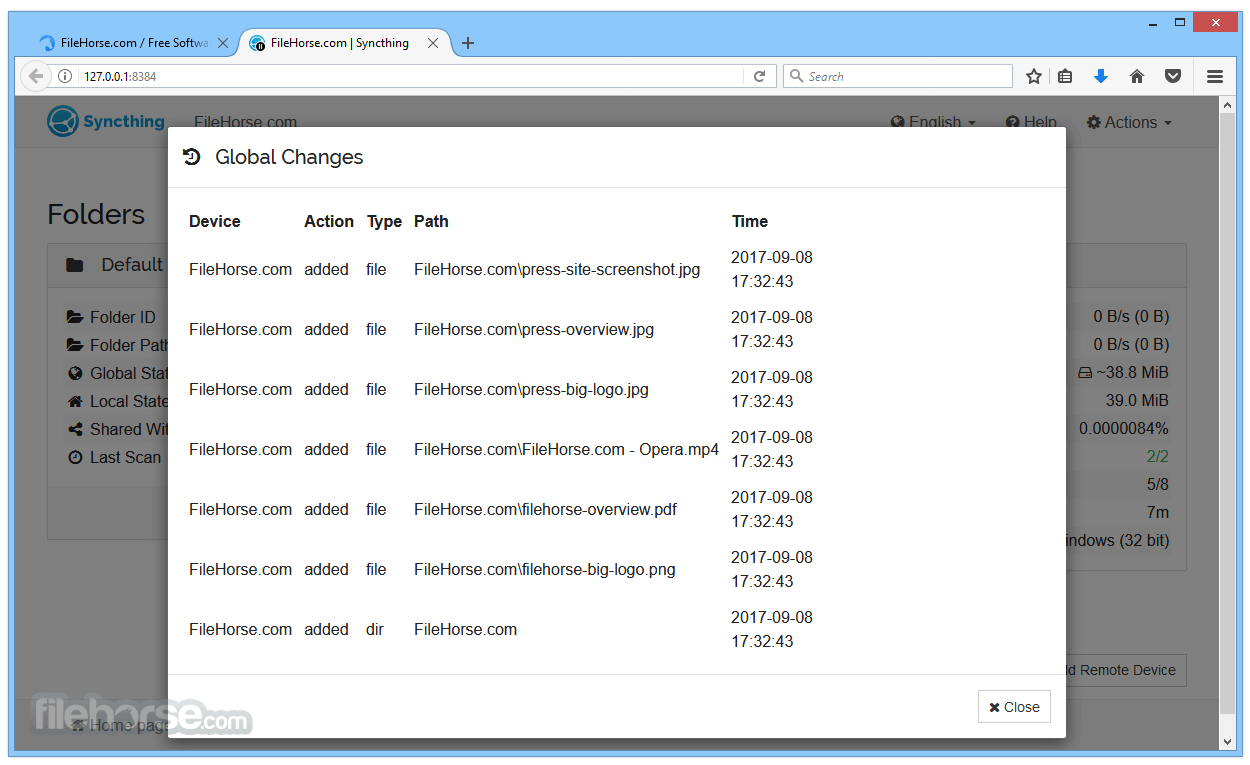The image size is (1250, 765).
Task: Click the Global Changes history icon
Action: click(x=192, y=157)
